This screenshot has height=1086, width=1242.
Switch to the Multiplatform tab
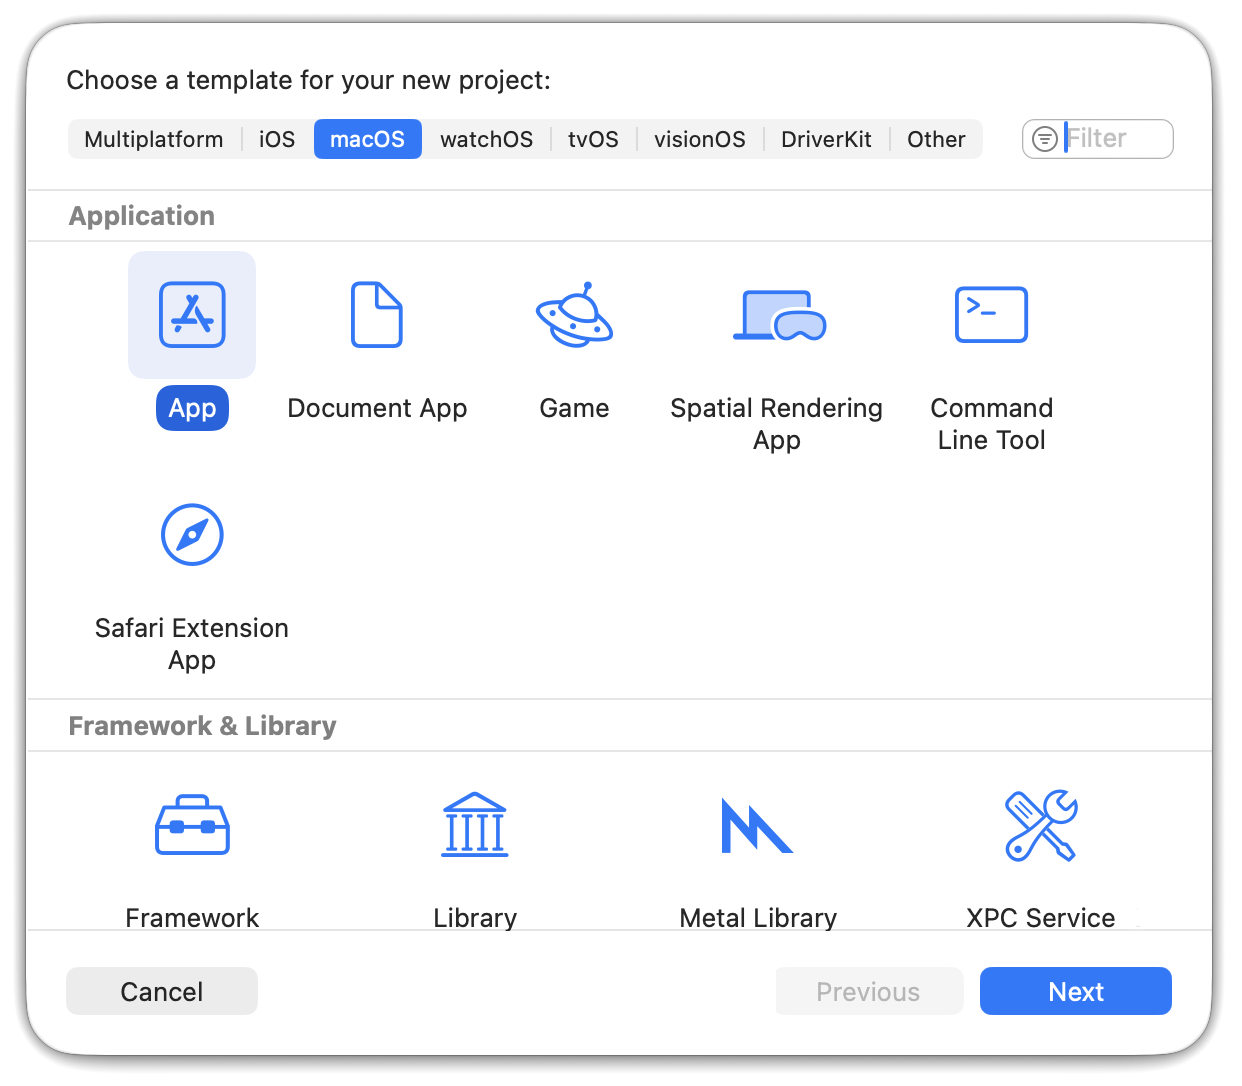[x=154, y=139]
